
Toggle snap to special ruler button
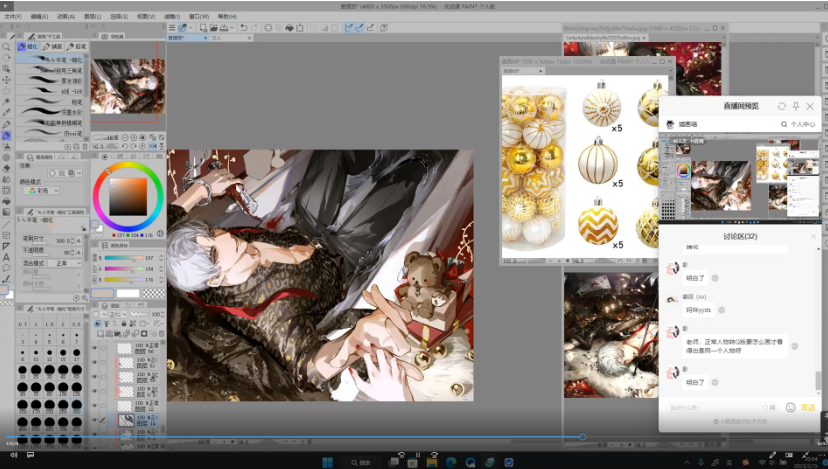tap(359, 27)
